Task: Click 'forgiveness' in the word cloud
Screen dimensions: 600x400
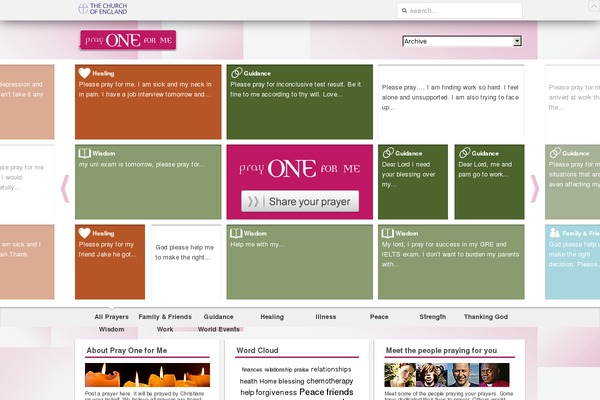Action: click(276, 392)
